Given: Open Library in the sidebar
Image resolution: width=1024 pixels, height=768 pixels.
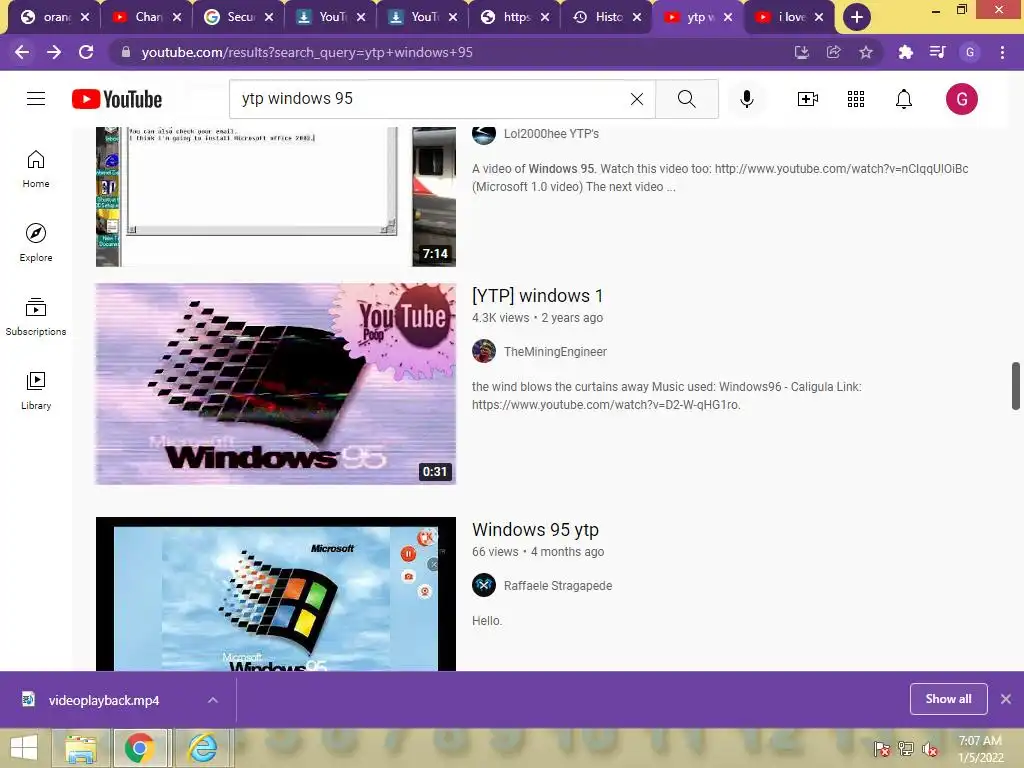Looking at the screenshot, I should click(x=36, y=391).
